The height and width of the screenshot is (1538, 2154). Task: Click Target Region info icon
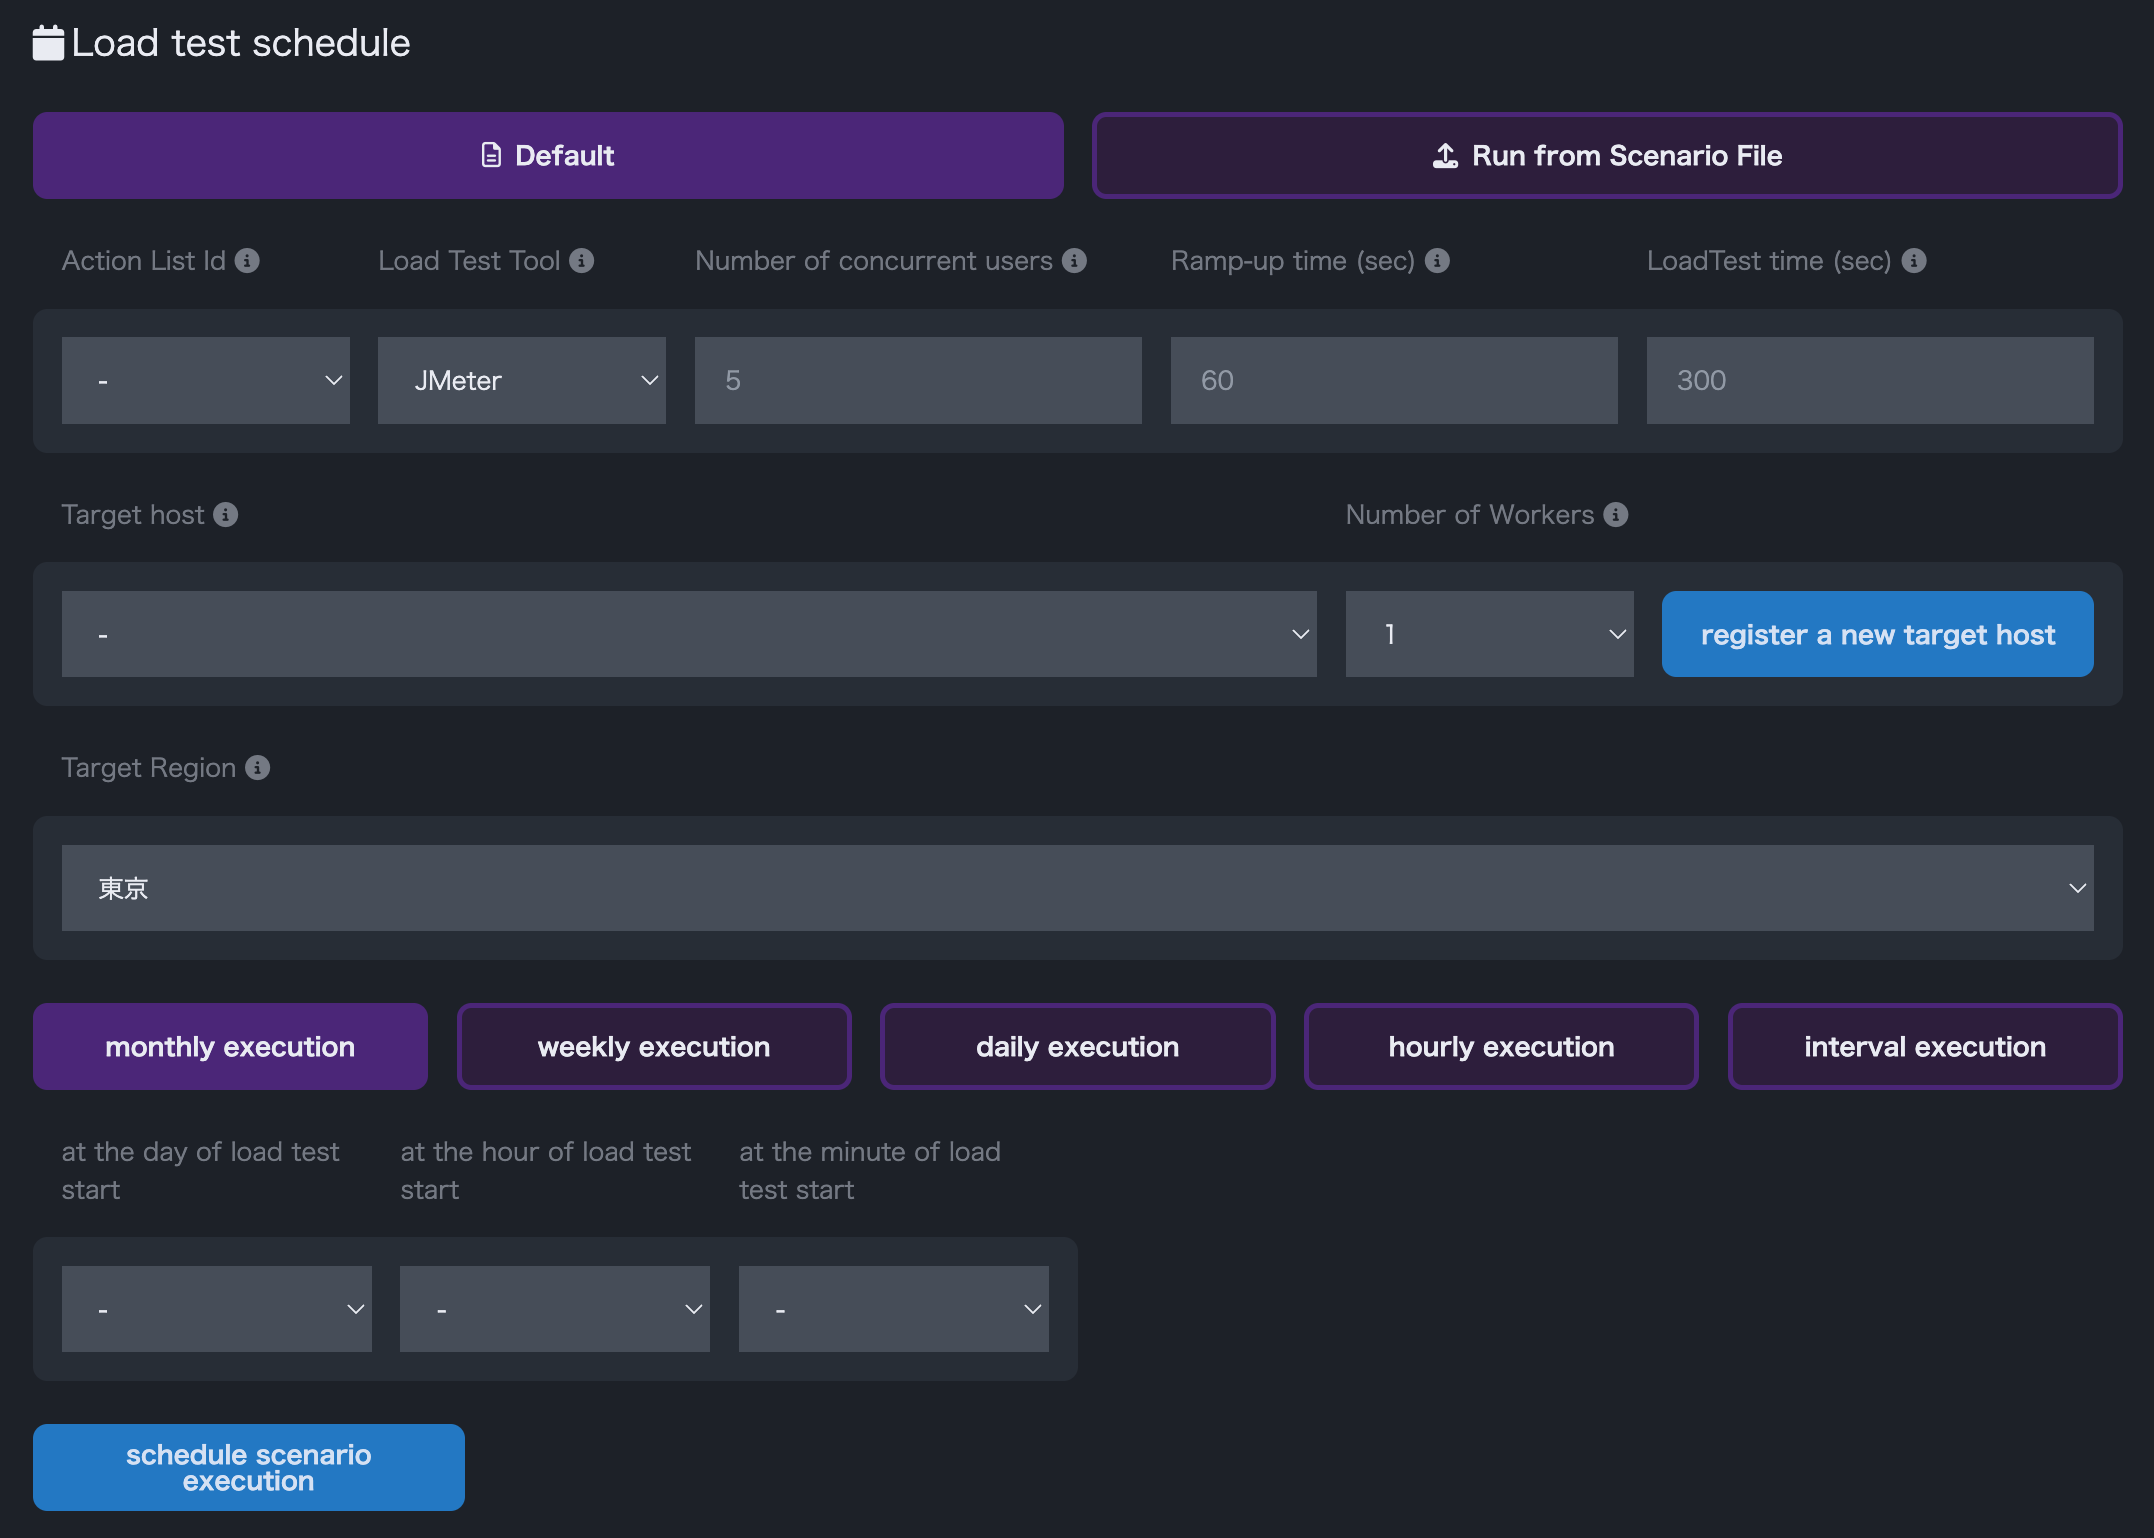pos(258,768)
